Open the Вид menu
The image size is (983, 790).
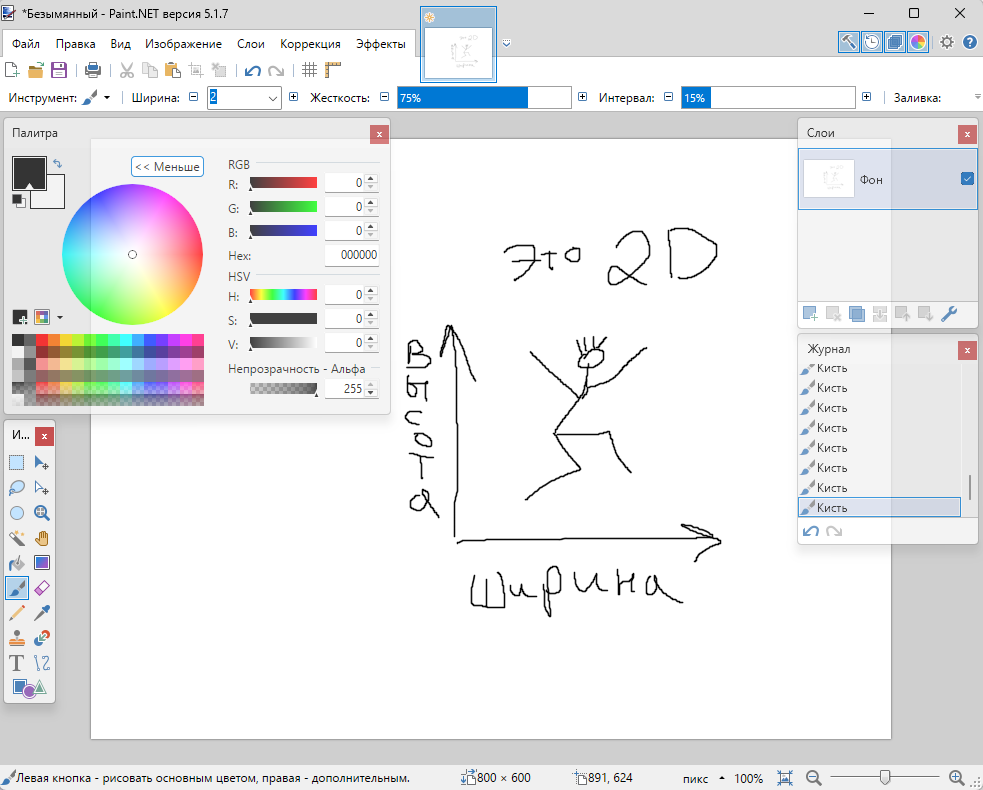pos(120,44)
